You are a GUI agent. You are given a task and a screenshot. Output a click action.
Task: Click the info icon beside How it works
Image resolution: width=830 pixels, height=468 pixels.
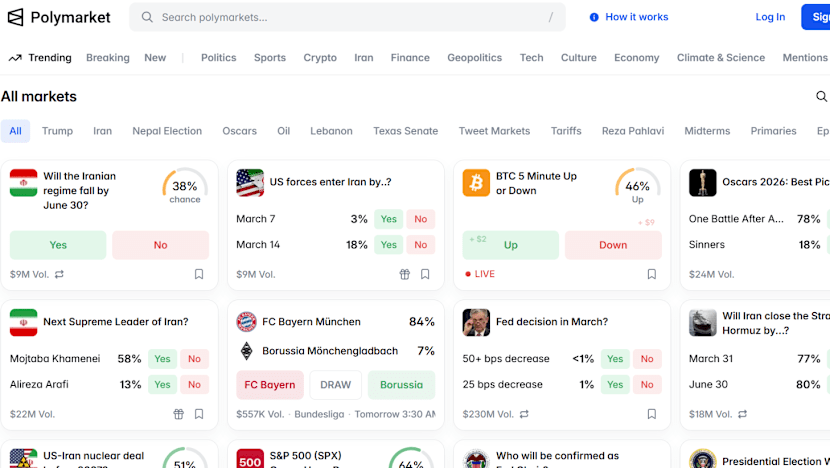point(594,17)
